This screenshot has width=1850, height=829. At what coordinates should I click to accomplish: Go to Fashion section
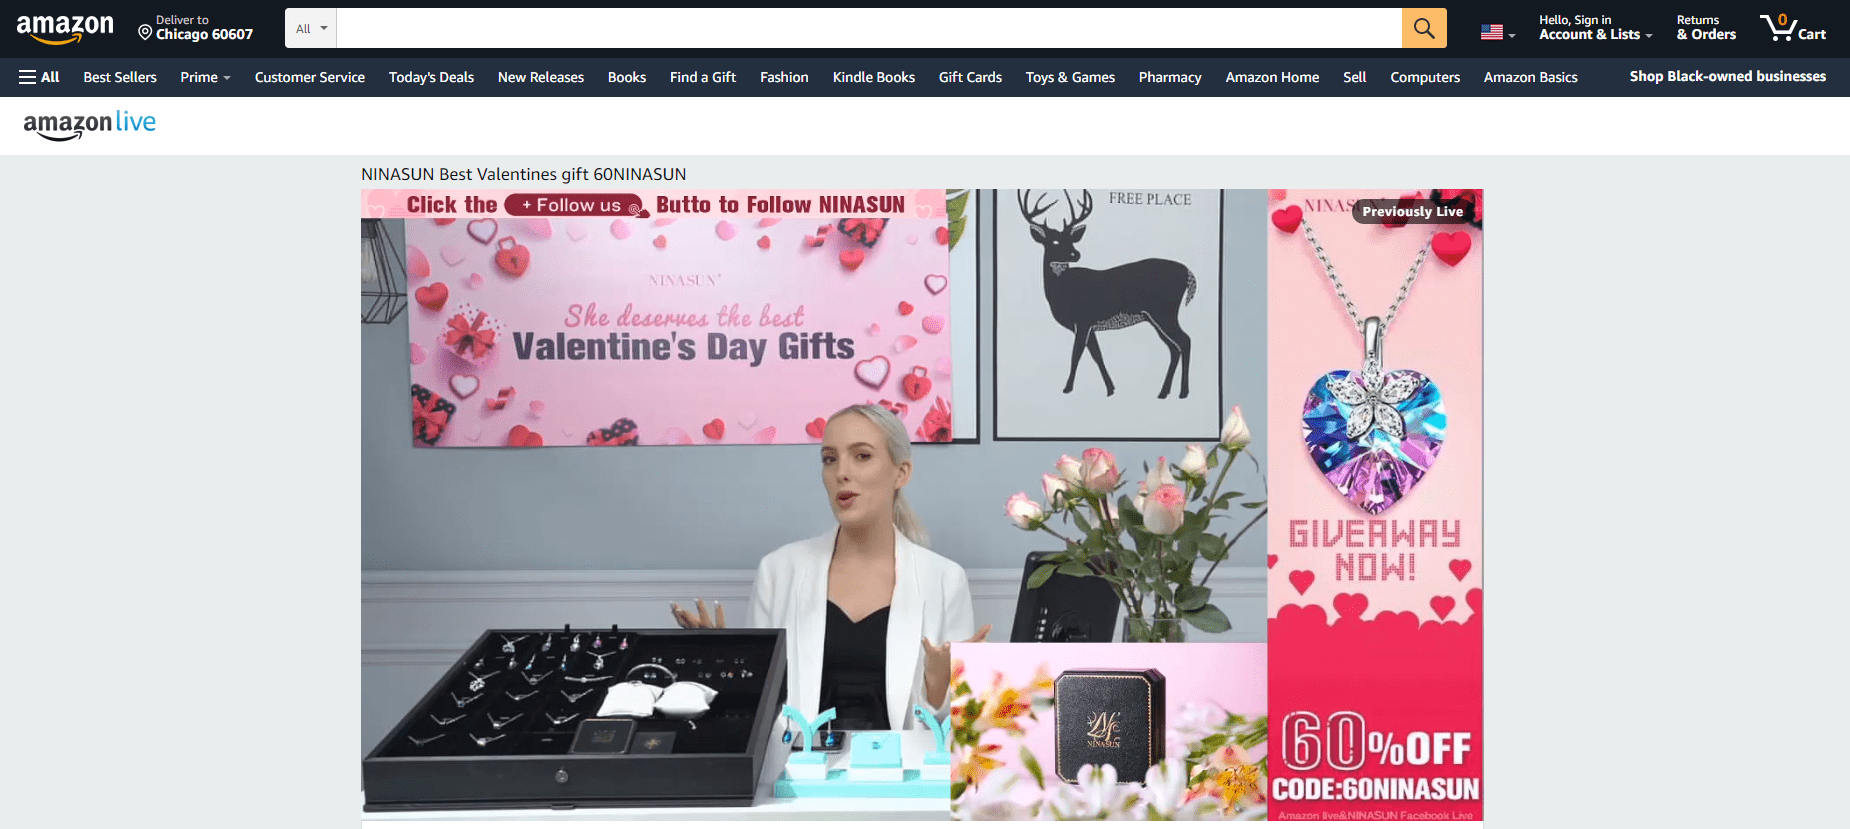[784, 77]
